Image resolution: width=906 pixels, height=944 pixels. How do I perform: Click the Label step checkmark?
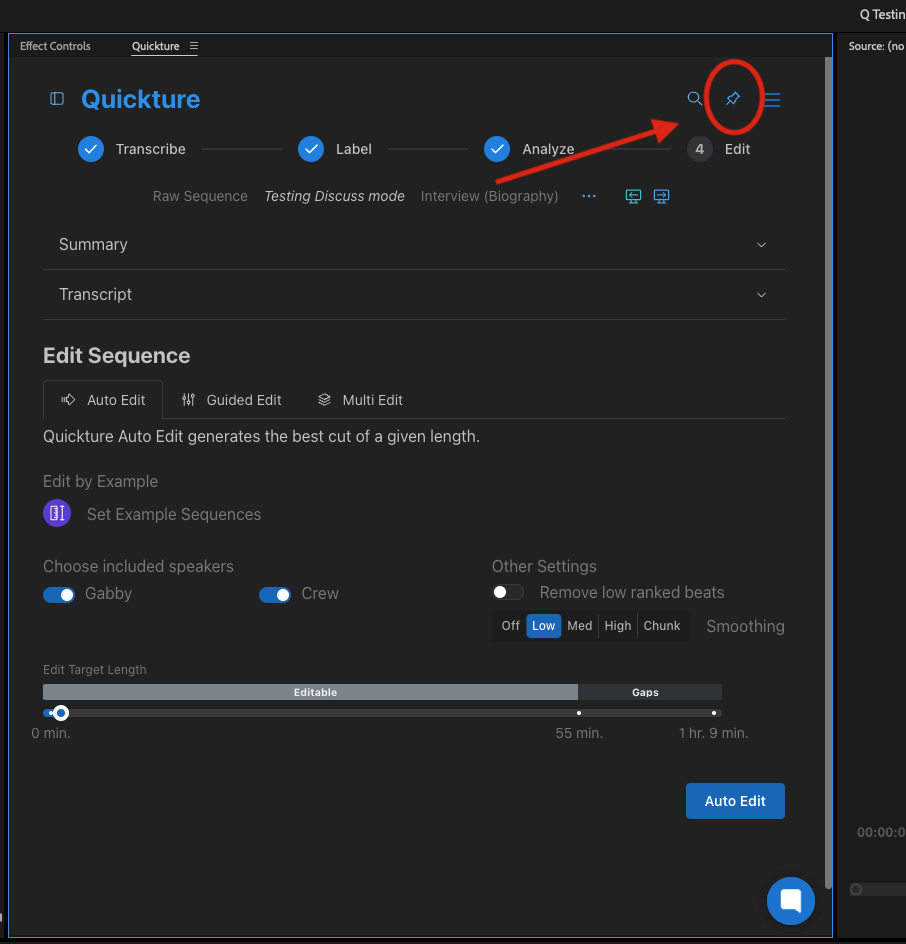pos(311,149)
